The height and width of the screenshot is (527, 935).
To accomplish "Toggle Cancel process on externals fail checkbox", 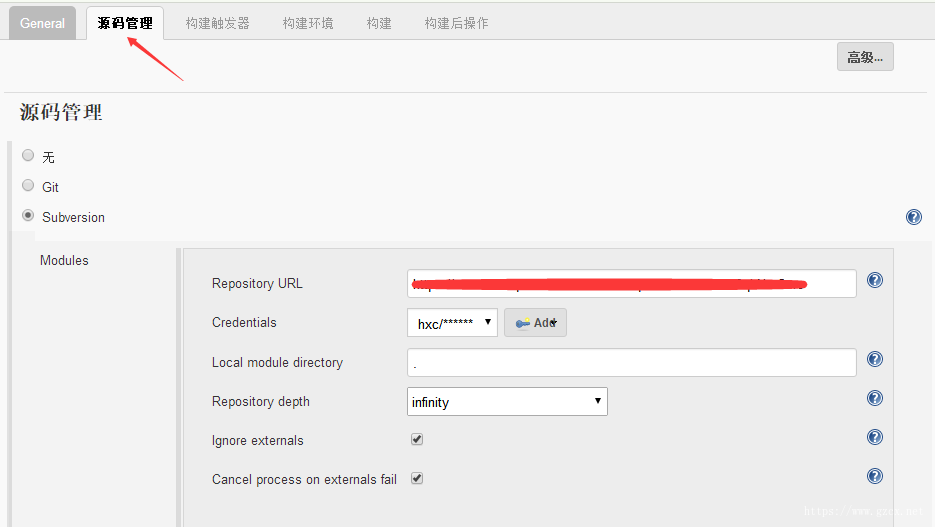I will 417,479.
